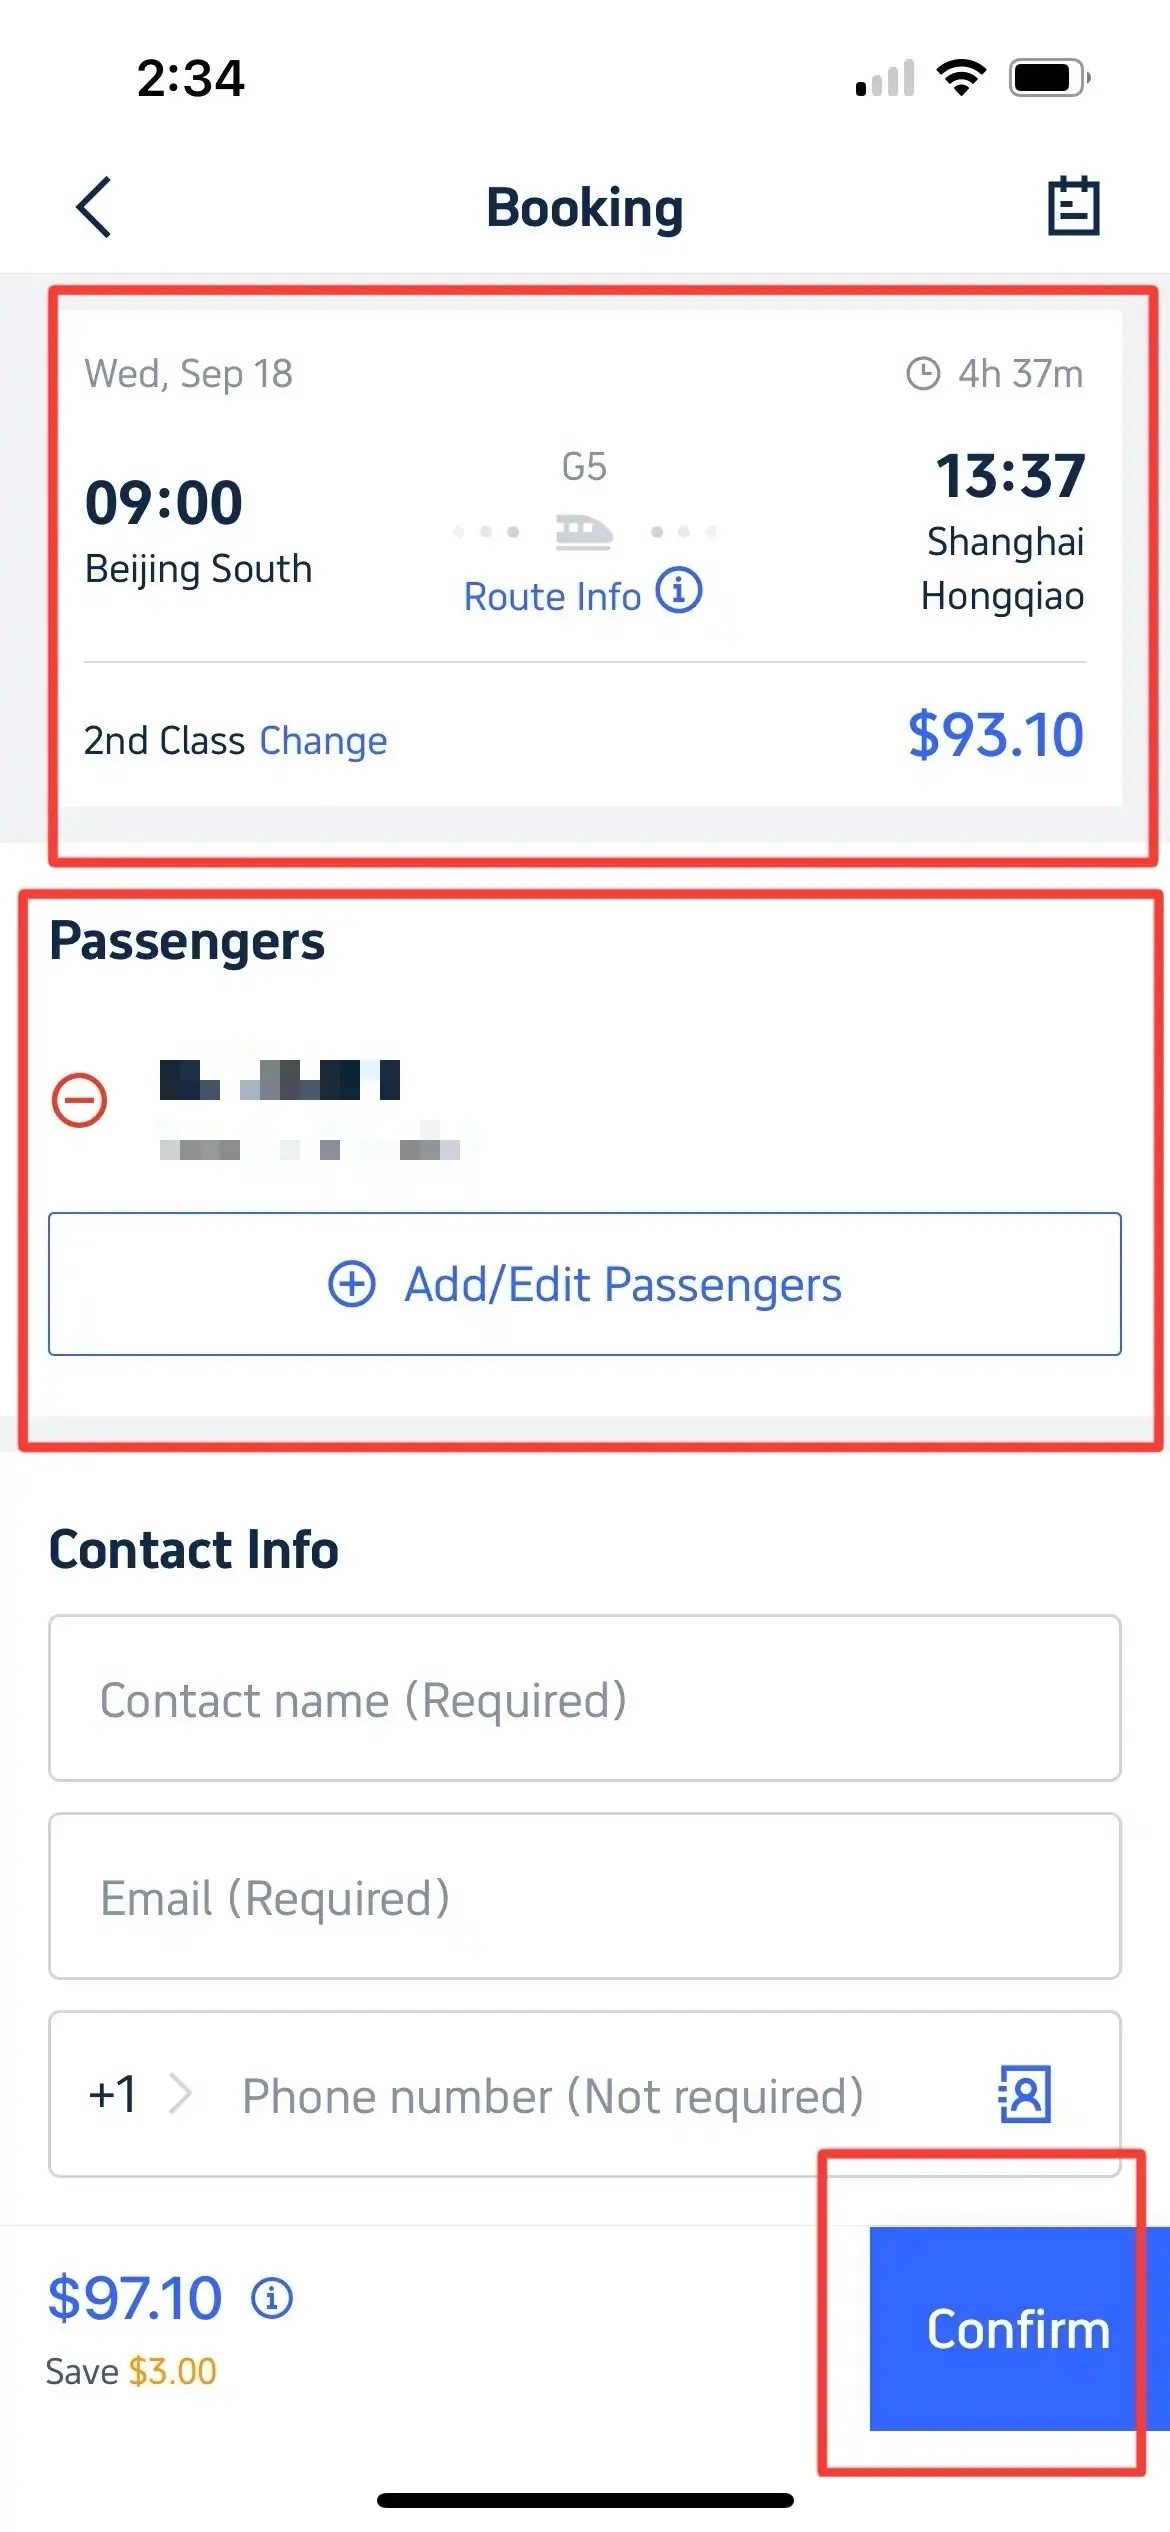Focus the Email required field
Image resolution: width=1170 pixels, height=2532 pixels.
585,1897
